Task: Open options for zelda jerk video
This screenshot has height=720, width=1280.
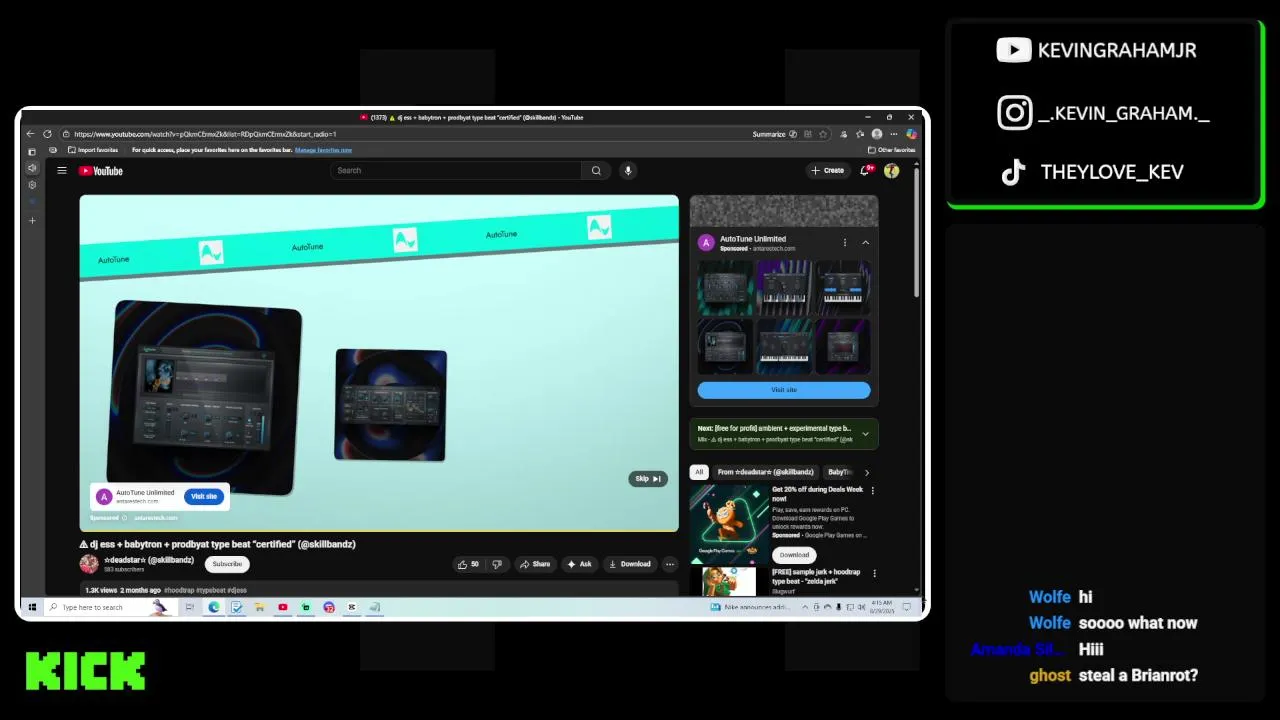Action: [873, 574]
